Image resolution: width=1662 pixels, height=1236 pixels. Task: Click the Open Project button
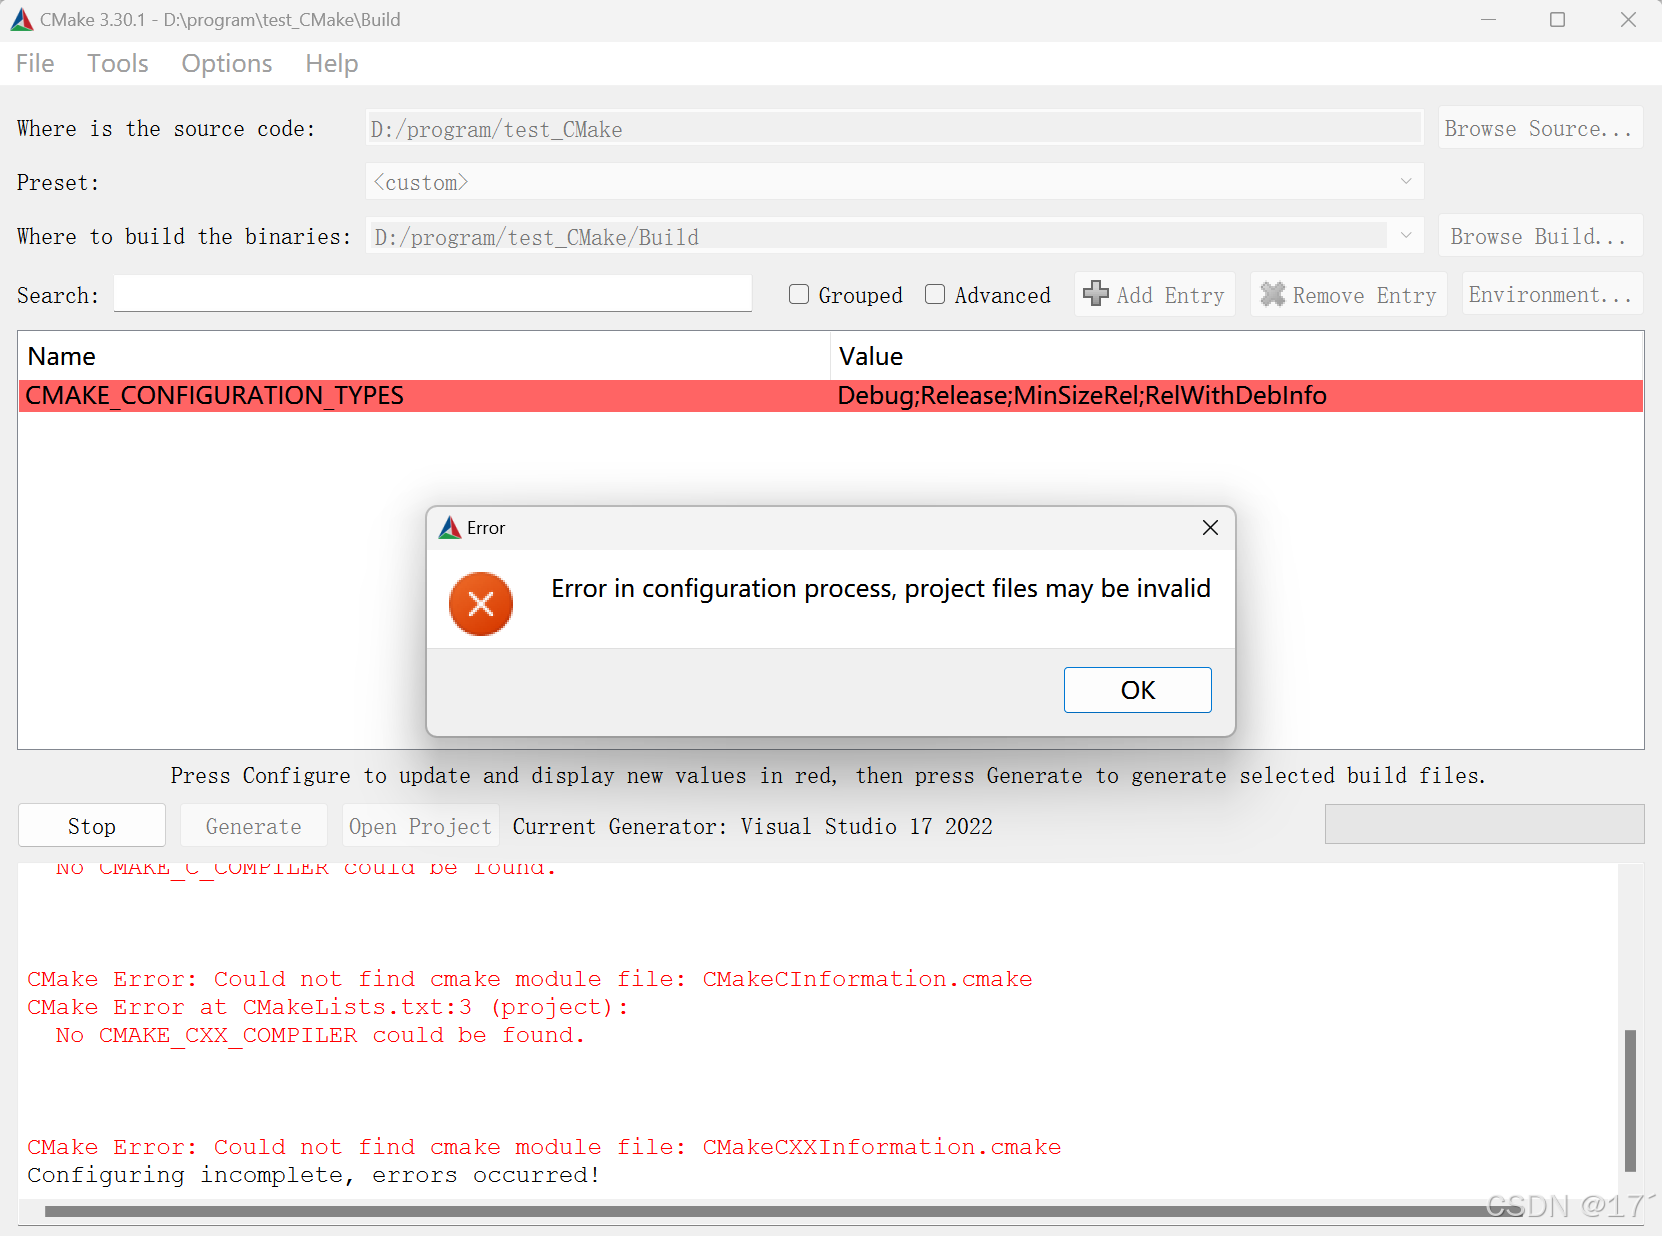pos(420,826)
